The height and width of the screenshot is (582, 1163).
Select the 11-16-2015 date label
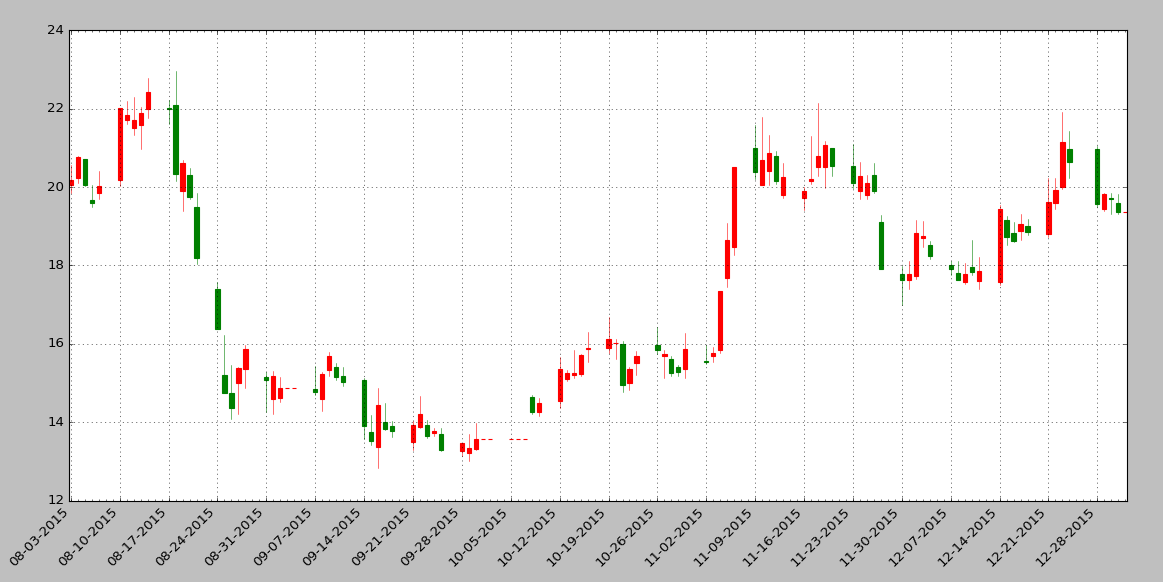(x=772, y=537)
